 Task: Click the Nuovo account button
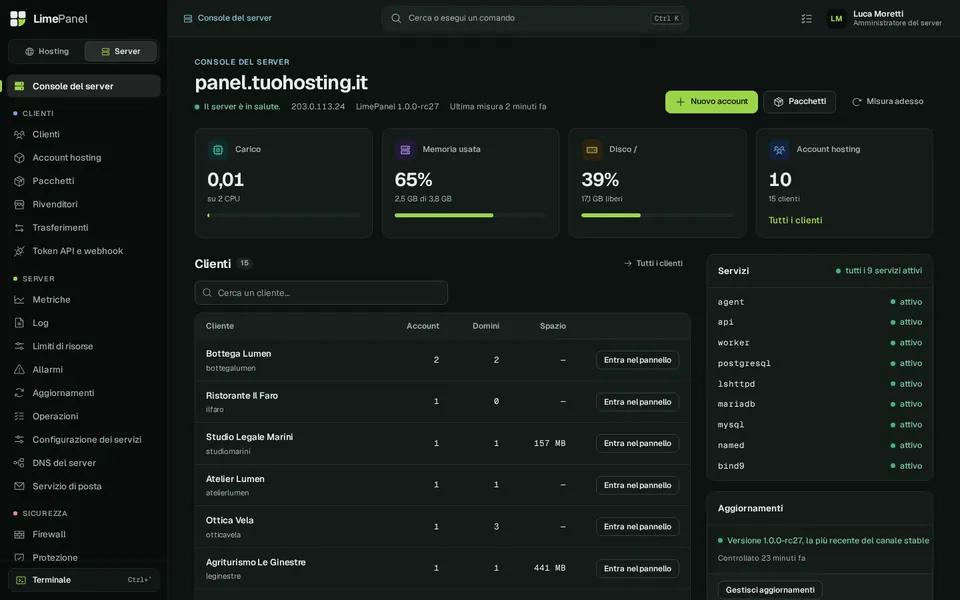(x=711, y=102)
